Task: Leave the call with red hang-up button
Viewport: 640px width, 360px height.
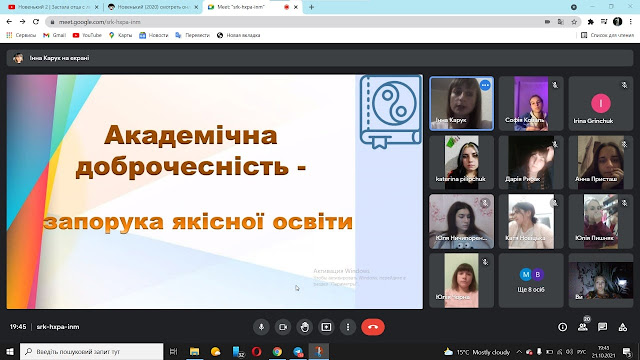Action: (373, 327)
